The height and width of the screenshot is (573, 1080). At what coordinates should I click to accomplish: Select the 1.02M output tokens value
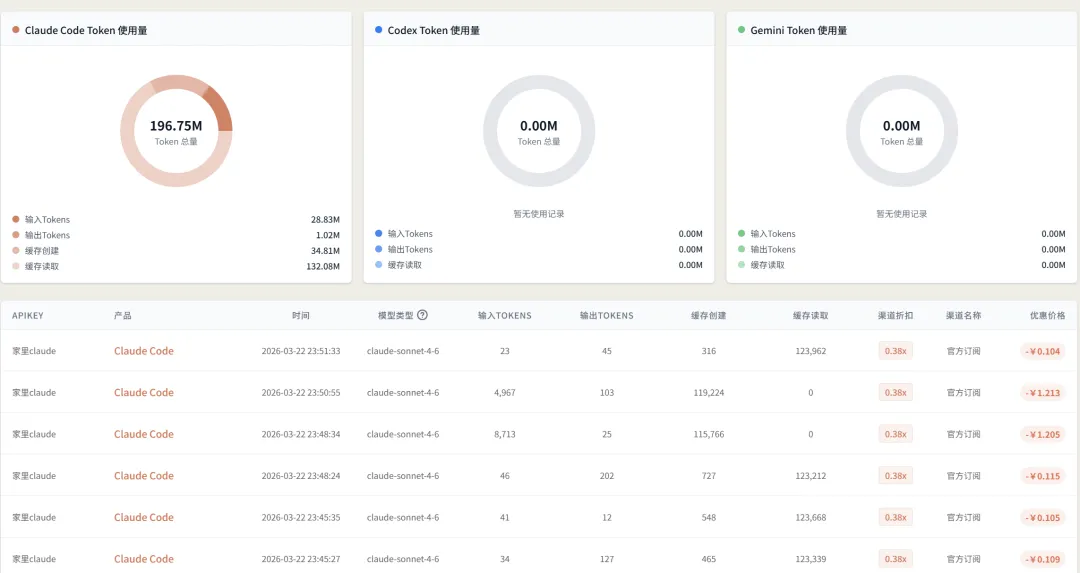click(328, 235)
